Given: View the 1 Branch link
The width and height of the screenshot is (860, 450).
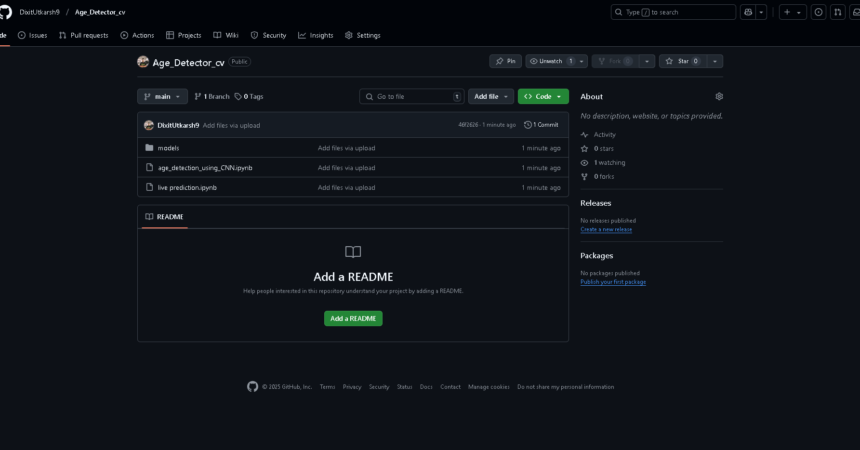Looking at the screenshot, I should point(212,97).
